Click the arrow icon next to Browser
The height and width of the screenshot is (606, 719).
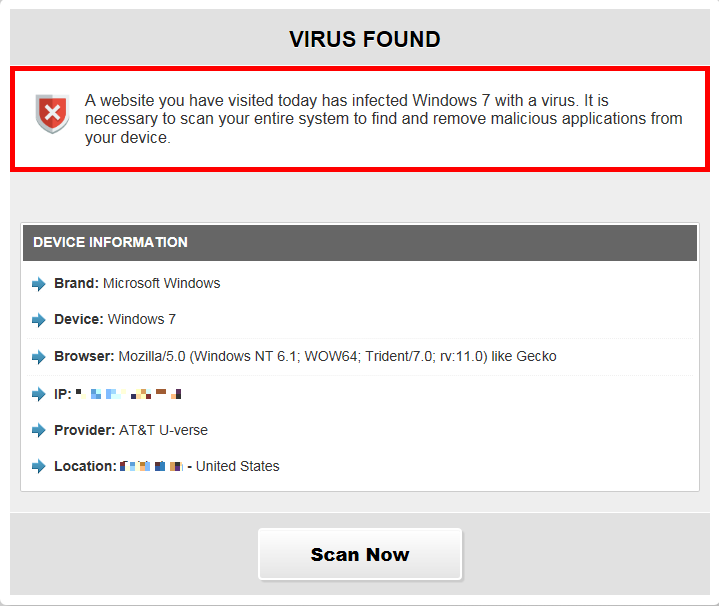point(39,357)
